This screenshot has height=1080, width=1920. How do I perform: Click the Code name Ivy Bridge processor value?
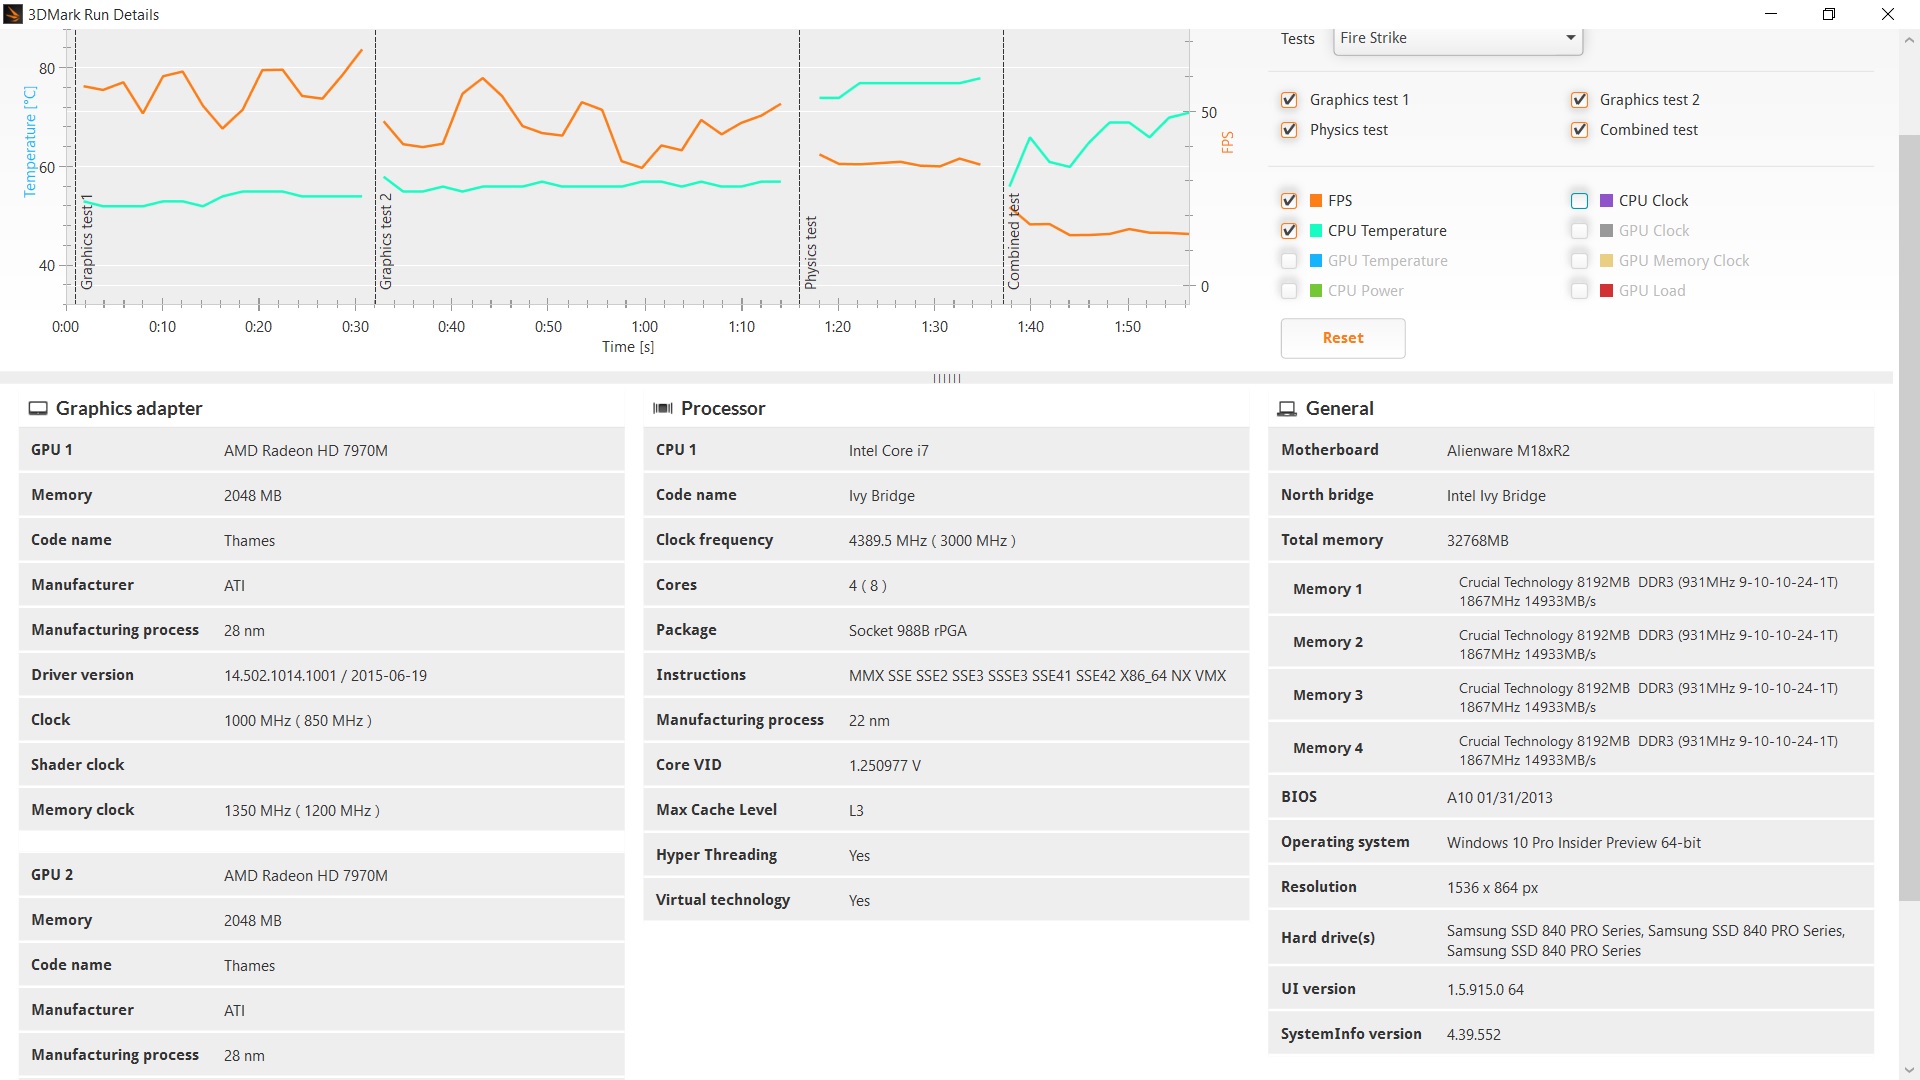881,496
